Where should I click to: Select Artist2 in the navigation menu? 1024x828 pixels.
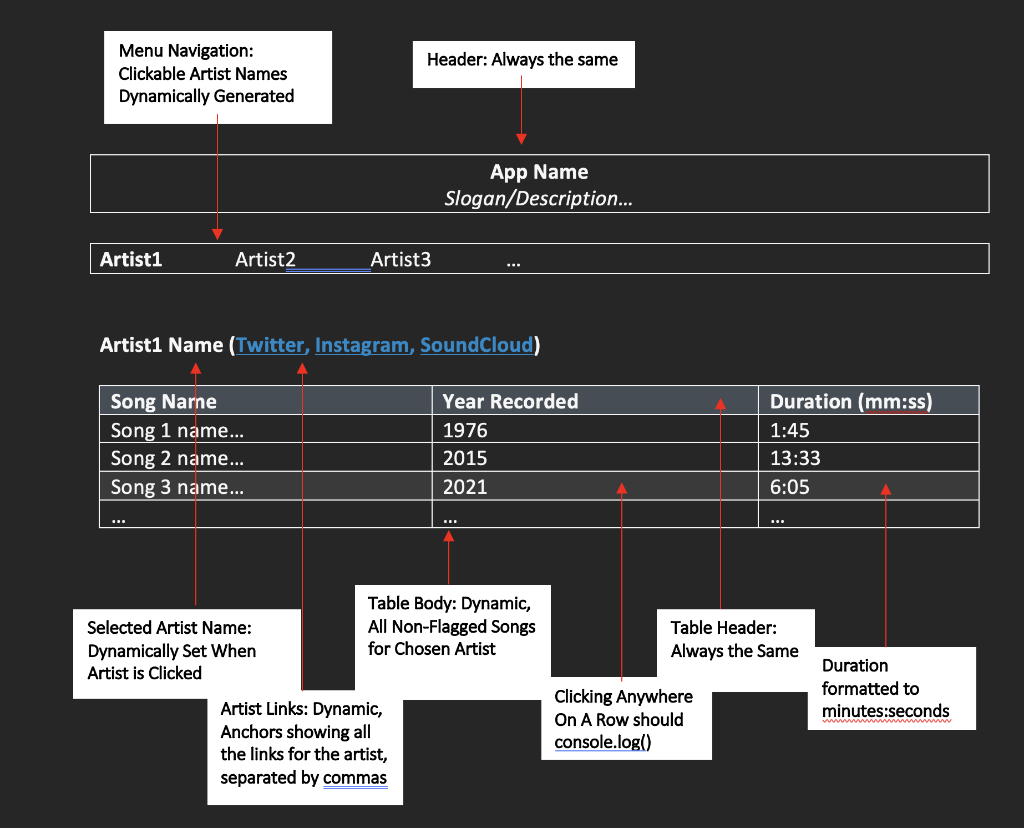263,259
